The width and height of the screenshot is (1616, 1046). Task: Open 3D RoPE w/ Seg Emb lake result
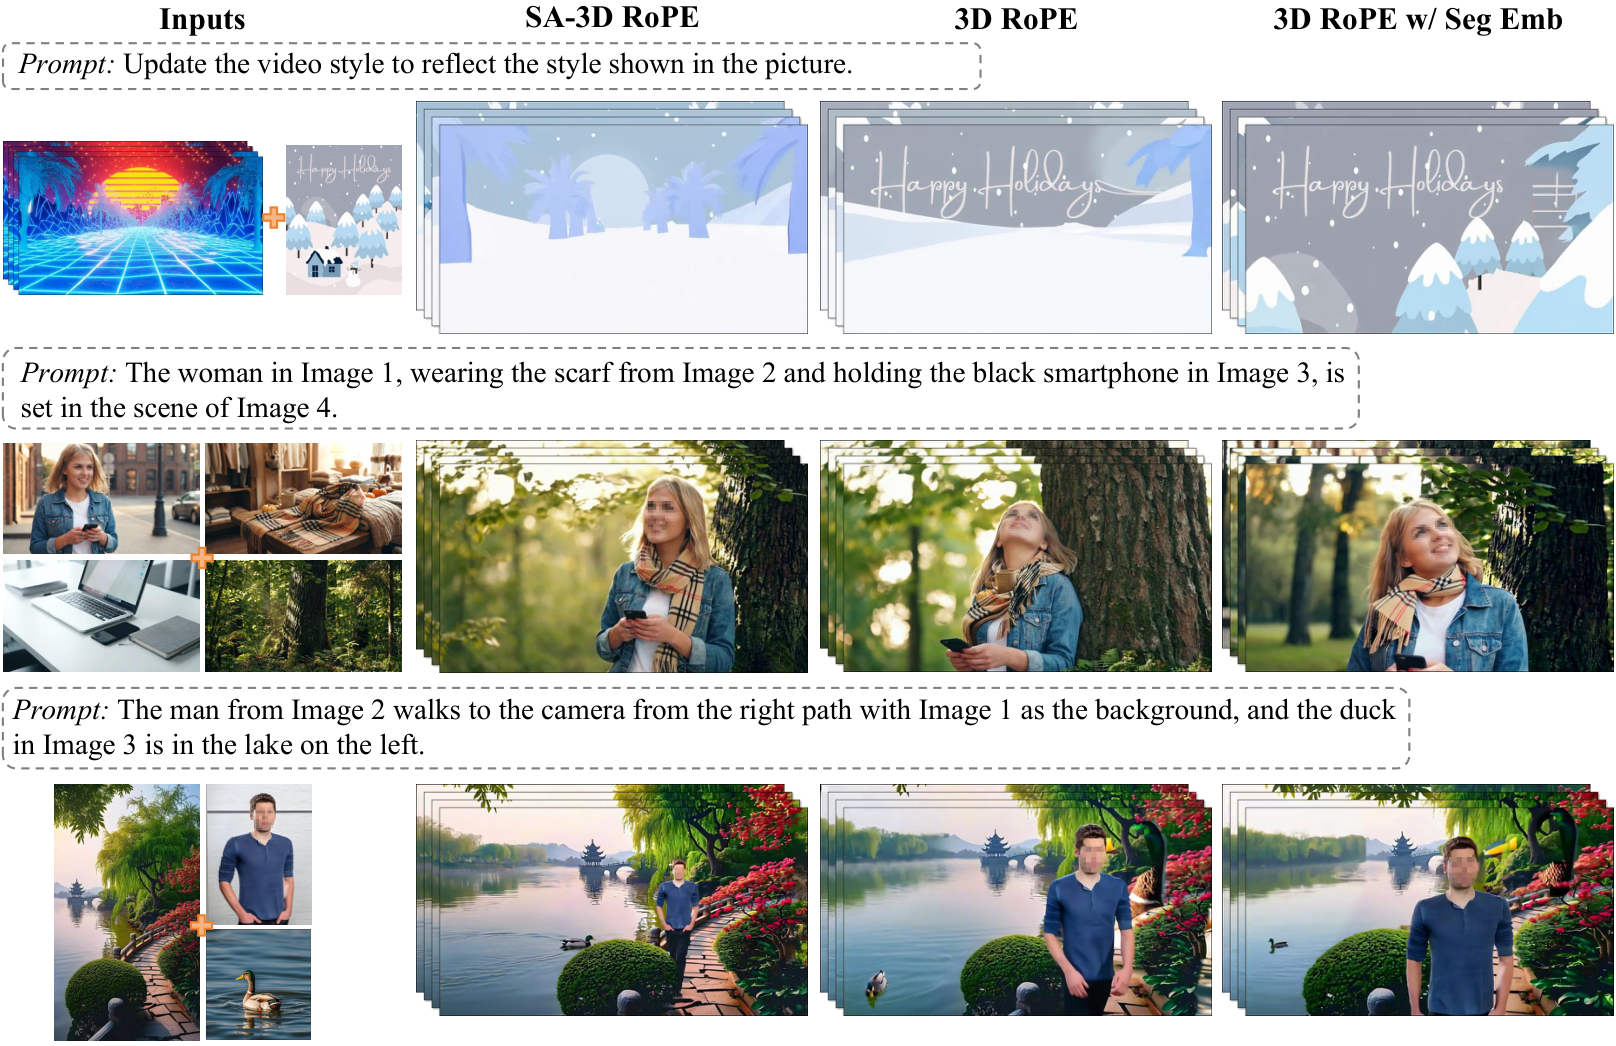click(1417, 900)
